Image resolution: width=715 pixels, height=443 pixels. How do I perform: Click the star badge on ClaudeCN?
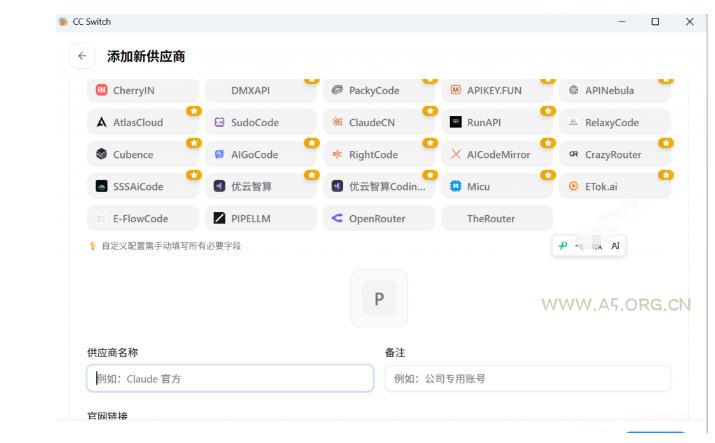click(x=430, y=111)
